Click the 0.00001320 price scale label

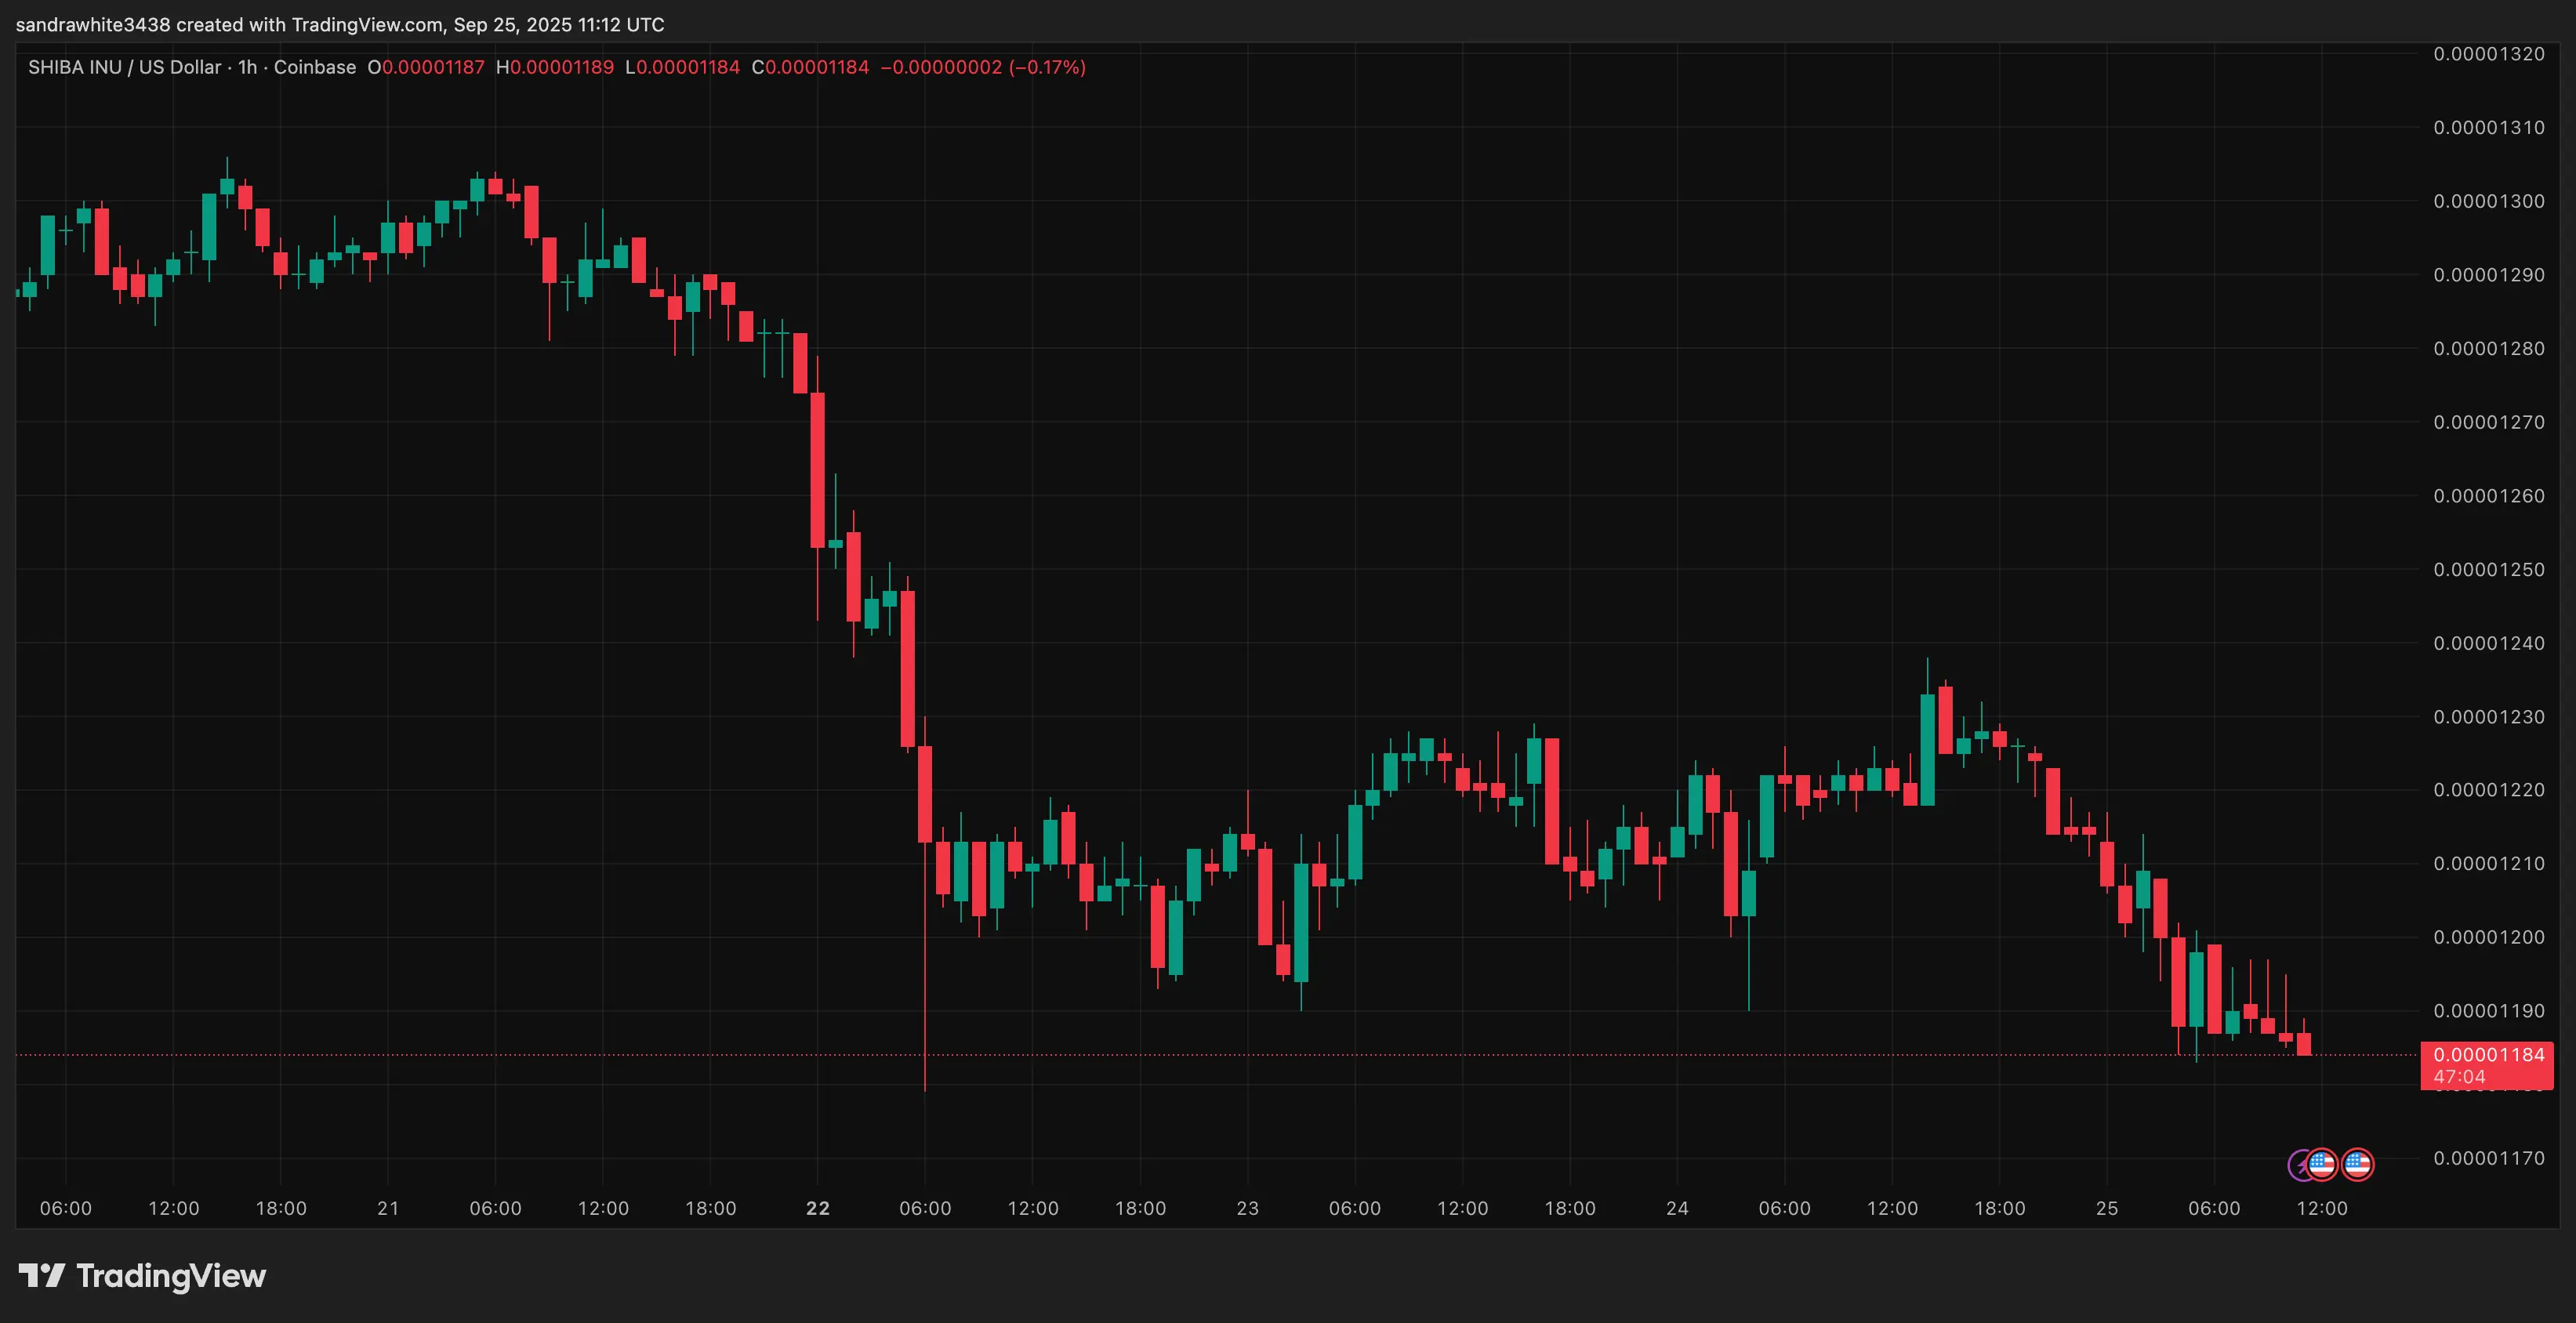pos(2489,54)
